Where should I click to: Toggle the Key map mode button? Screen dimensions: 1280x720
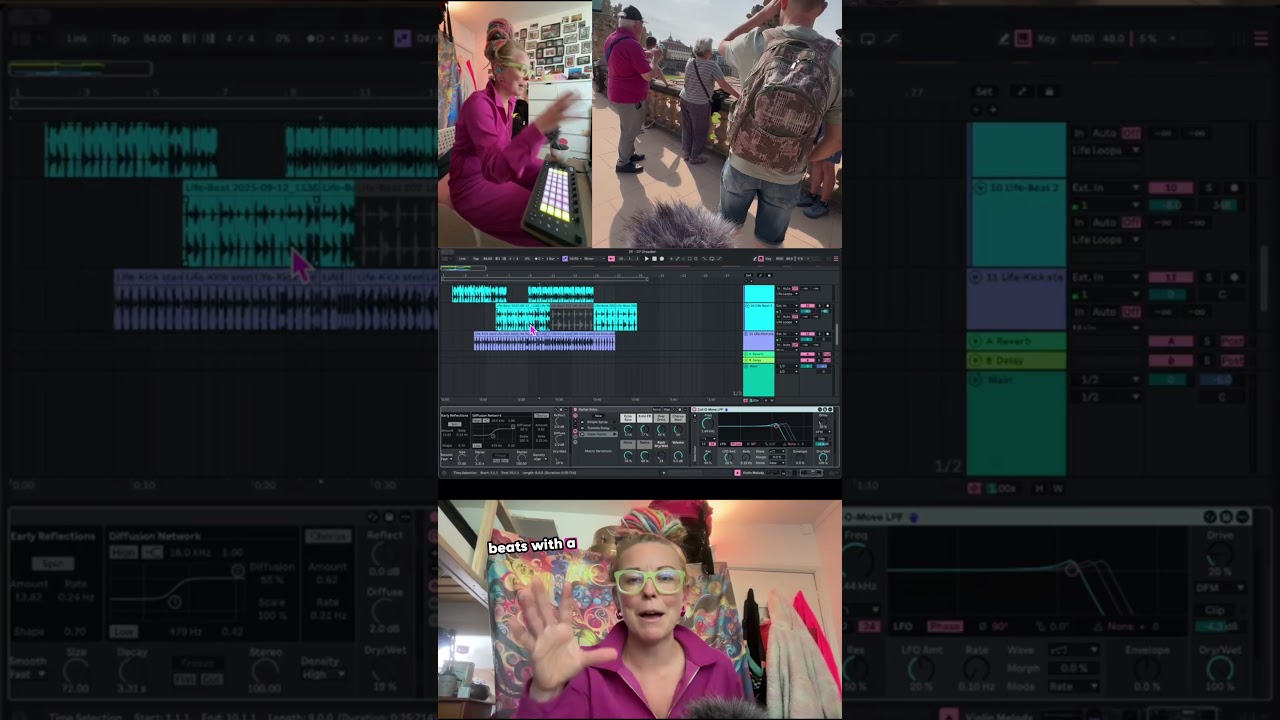pyautogui.click(x=768, y=259)
